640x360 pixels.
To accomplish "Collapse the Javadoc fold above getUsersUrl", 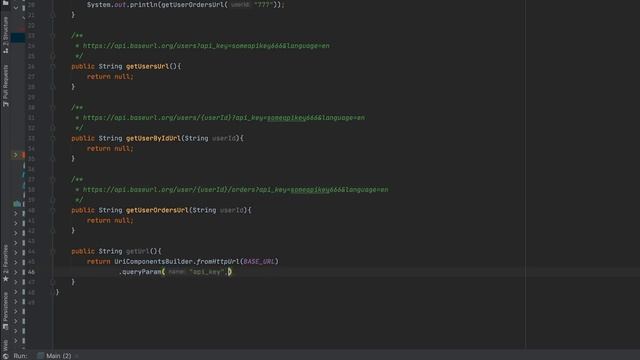I will (53, 36).
